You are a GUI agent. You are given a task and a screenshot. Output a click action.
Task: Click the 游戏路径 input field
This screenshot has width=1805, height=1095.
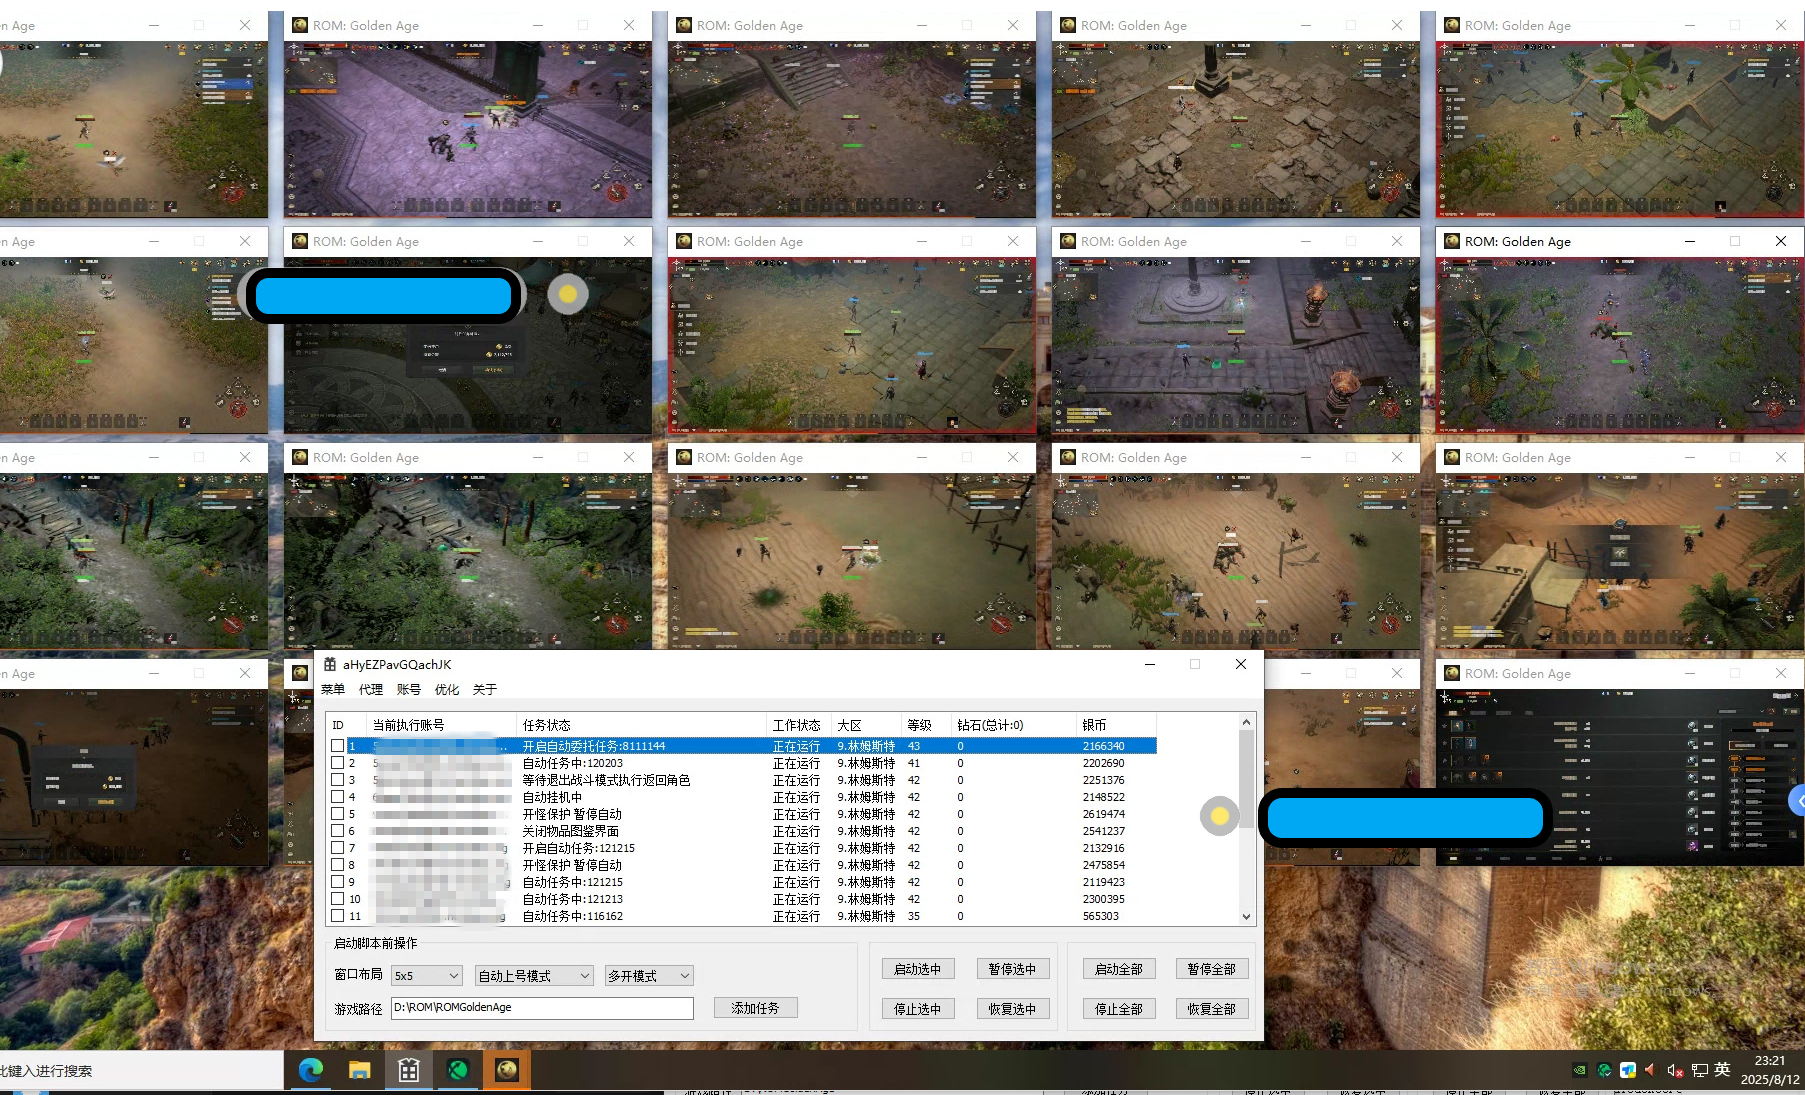[541, 1008]
